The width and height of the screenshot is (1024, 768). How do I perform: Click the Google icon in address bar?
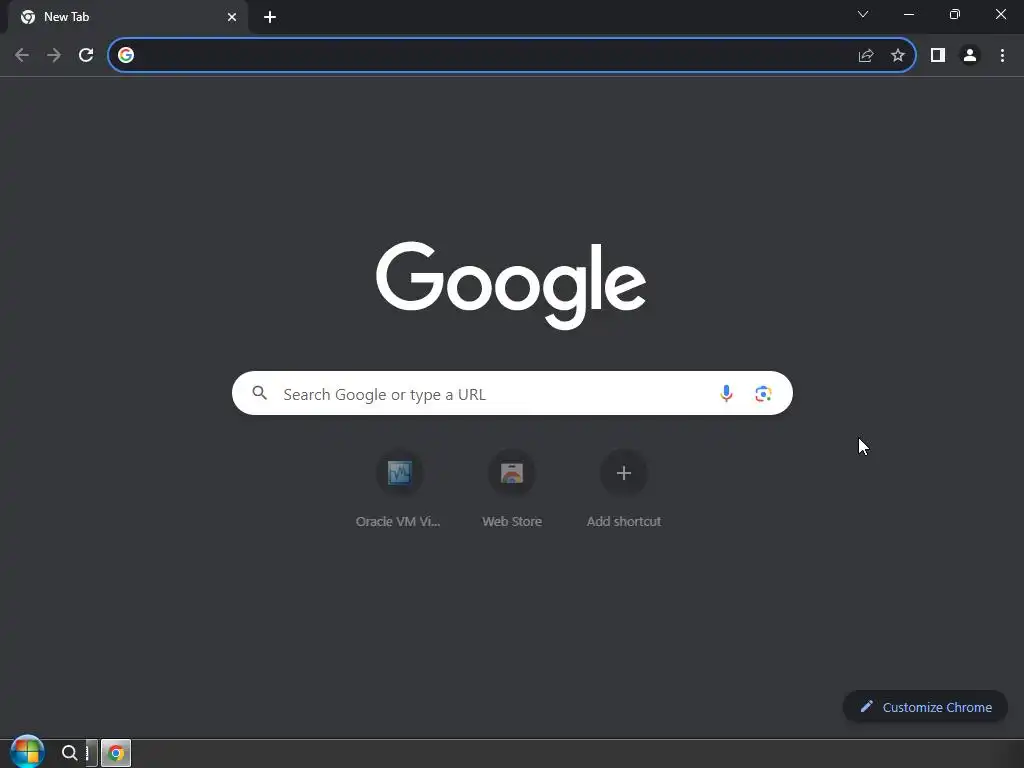tap(126, 56)
